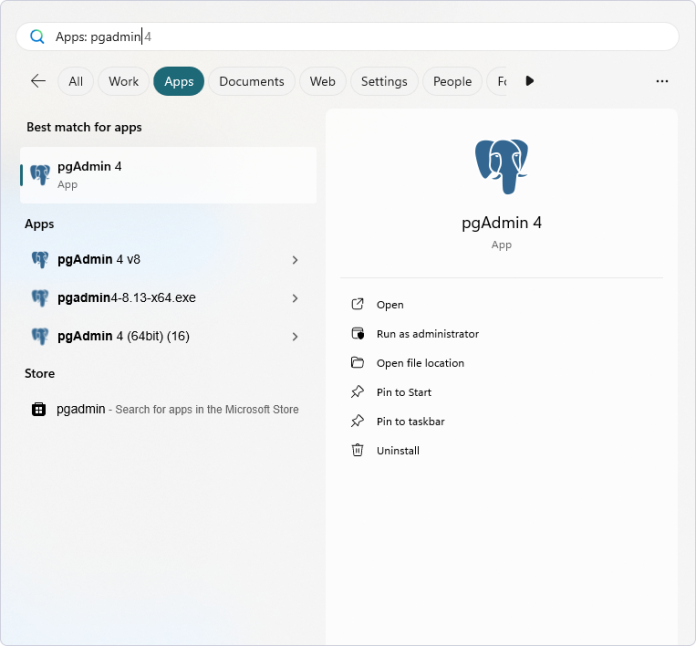Select the Apps filter tab
The height and width of the screenshot is (646, 696).
point(179,81)
